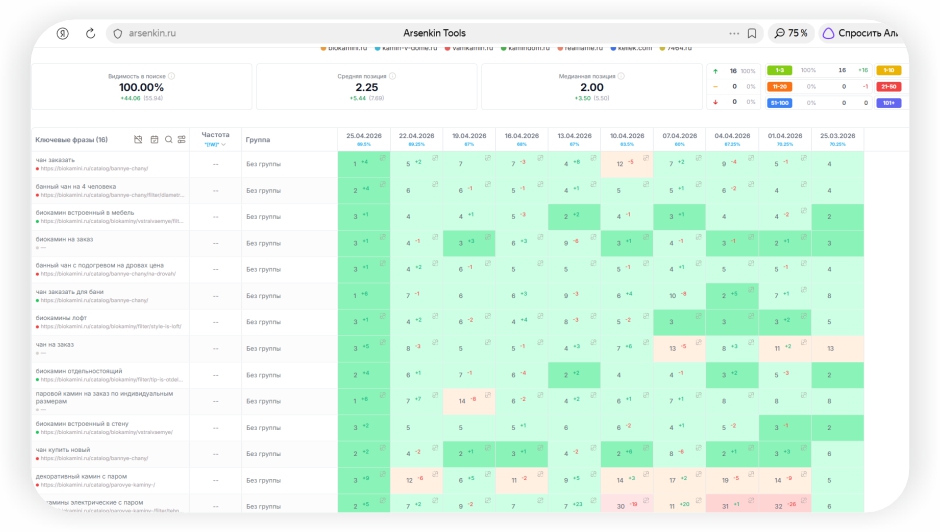
Task: Reload the page with browser refresh icon
Action: [91, 34]
